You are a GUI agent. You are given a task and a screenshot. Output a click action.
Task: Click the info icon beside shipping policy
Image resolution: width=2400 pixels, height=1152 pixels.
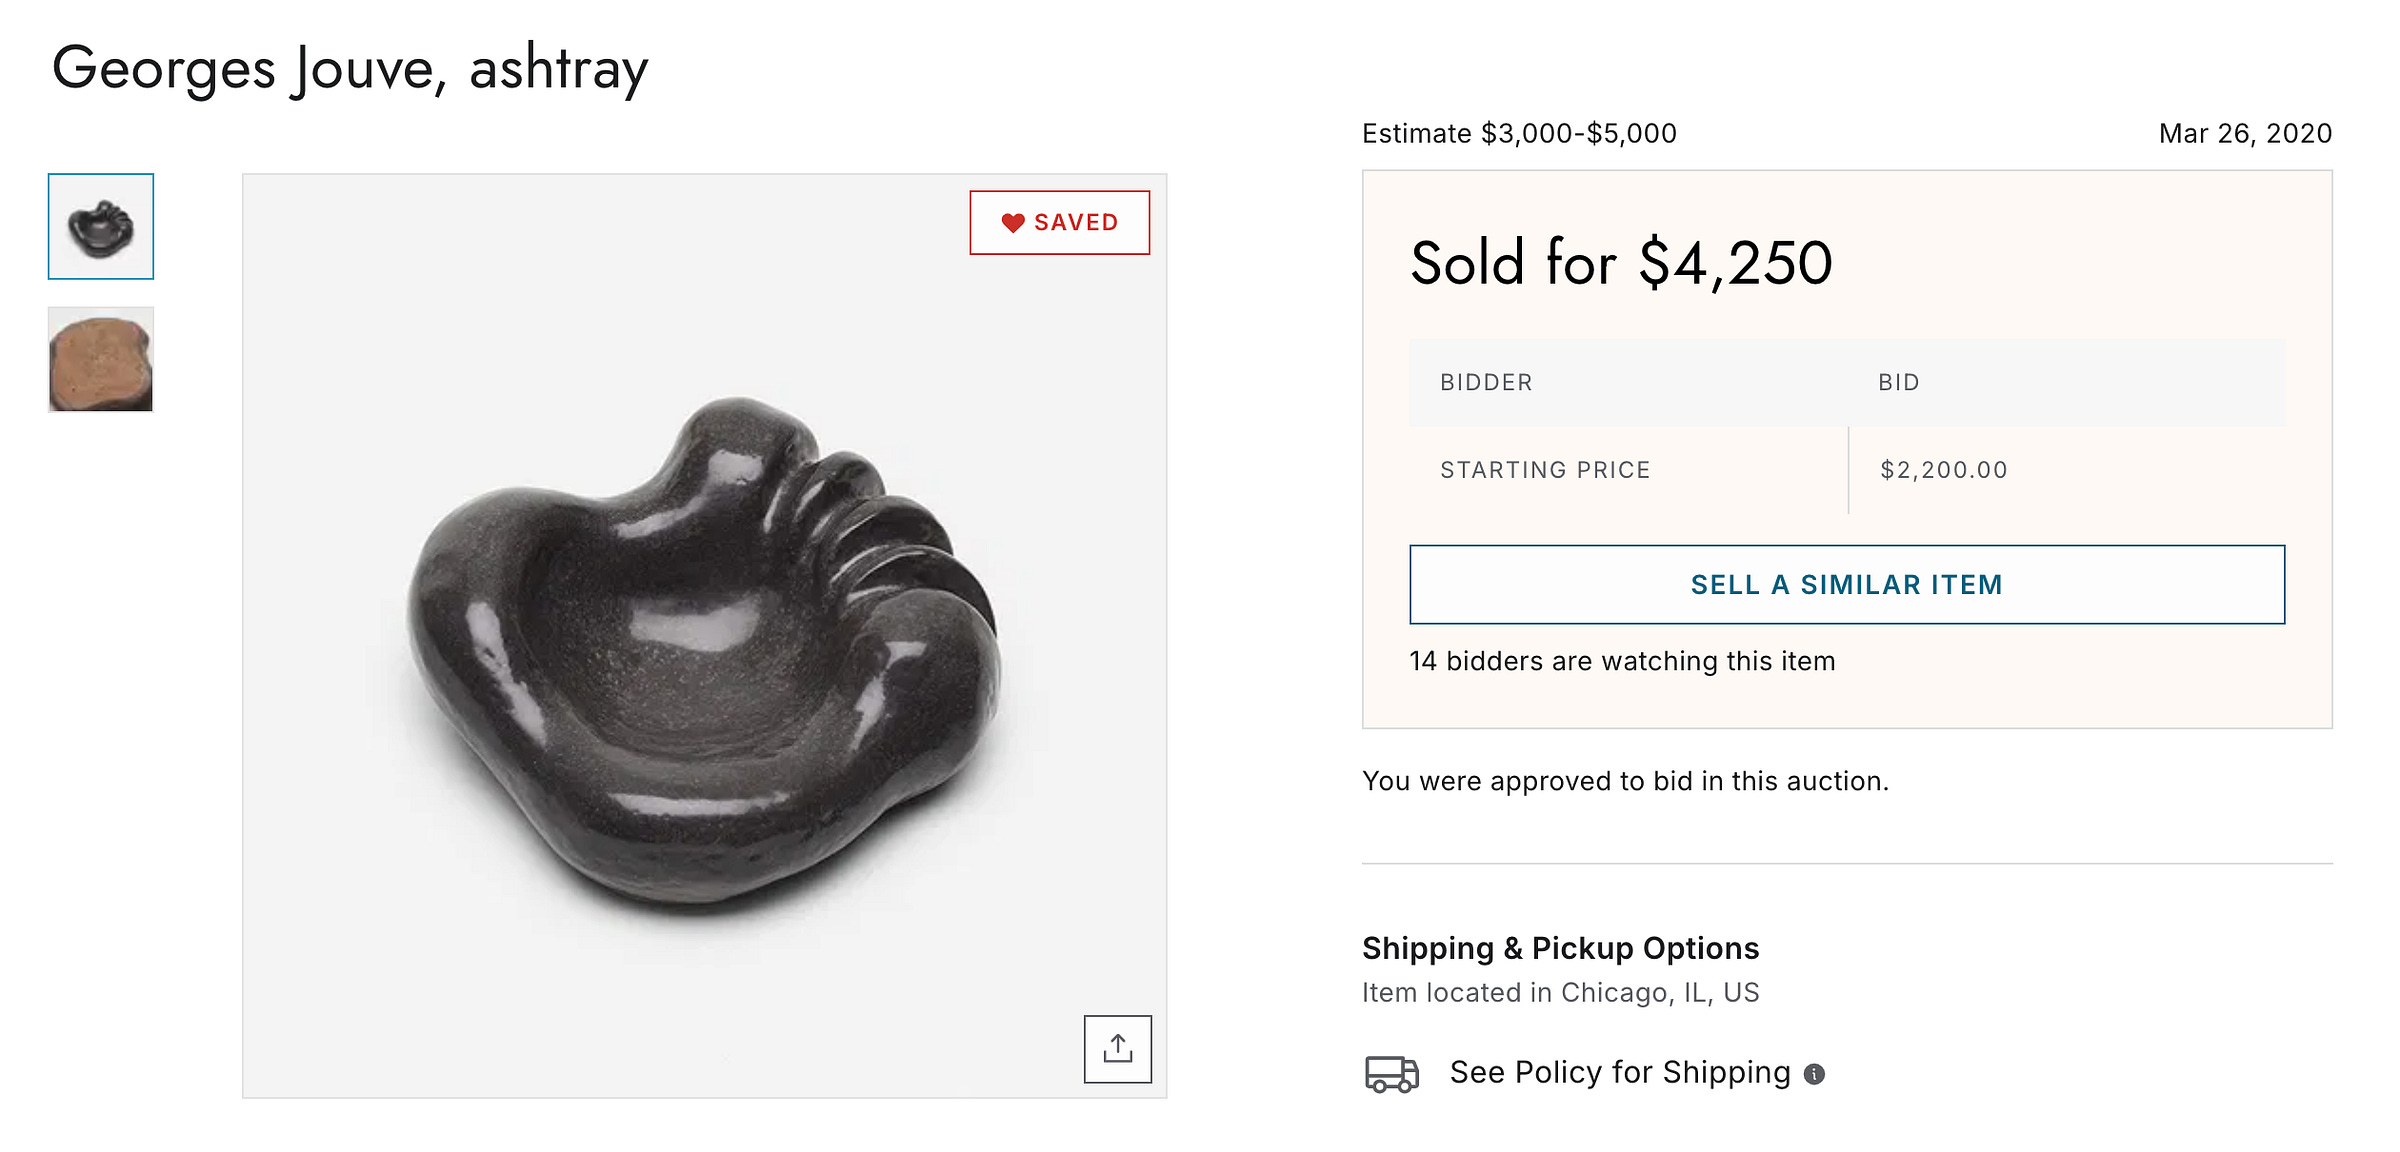pyautogui.click(x=1814, y=1074)
